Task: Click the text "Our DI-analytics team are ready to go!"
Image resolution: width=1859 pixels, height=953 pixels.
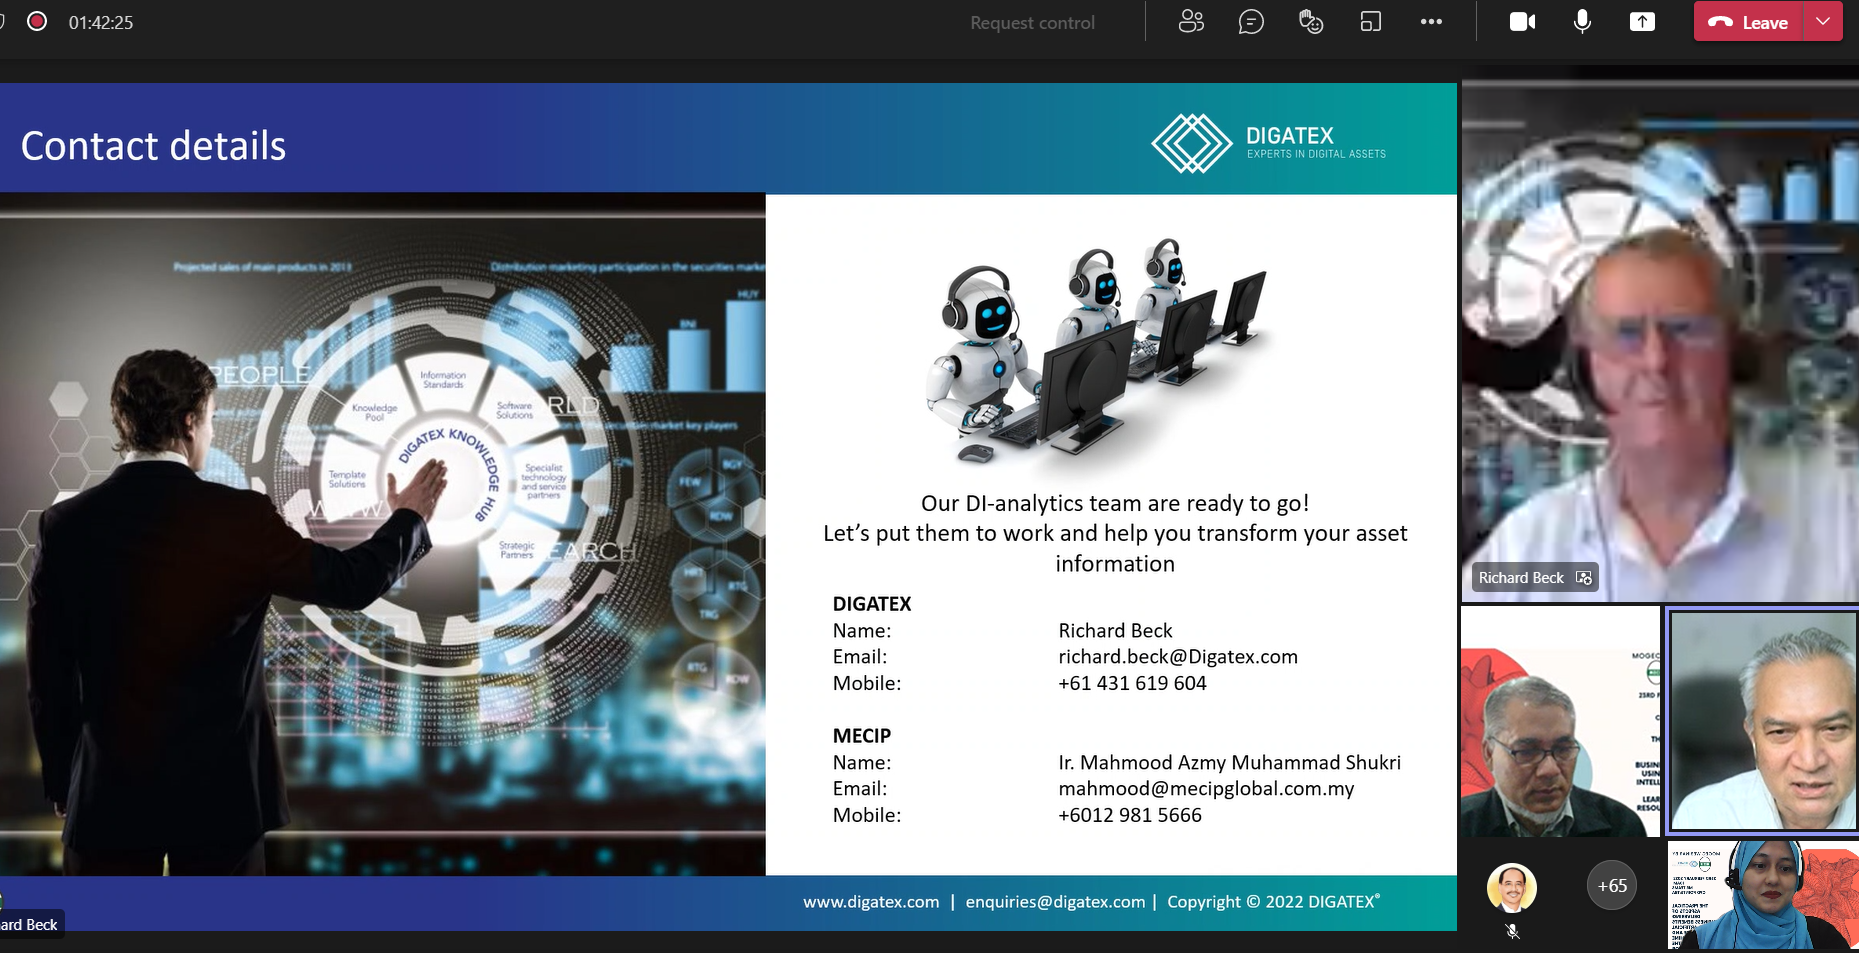Action: pos(1115,503)
